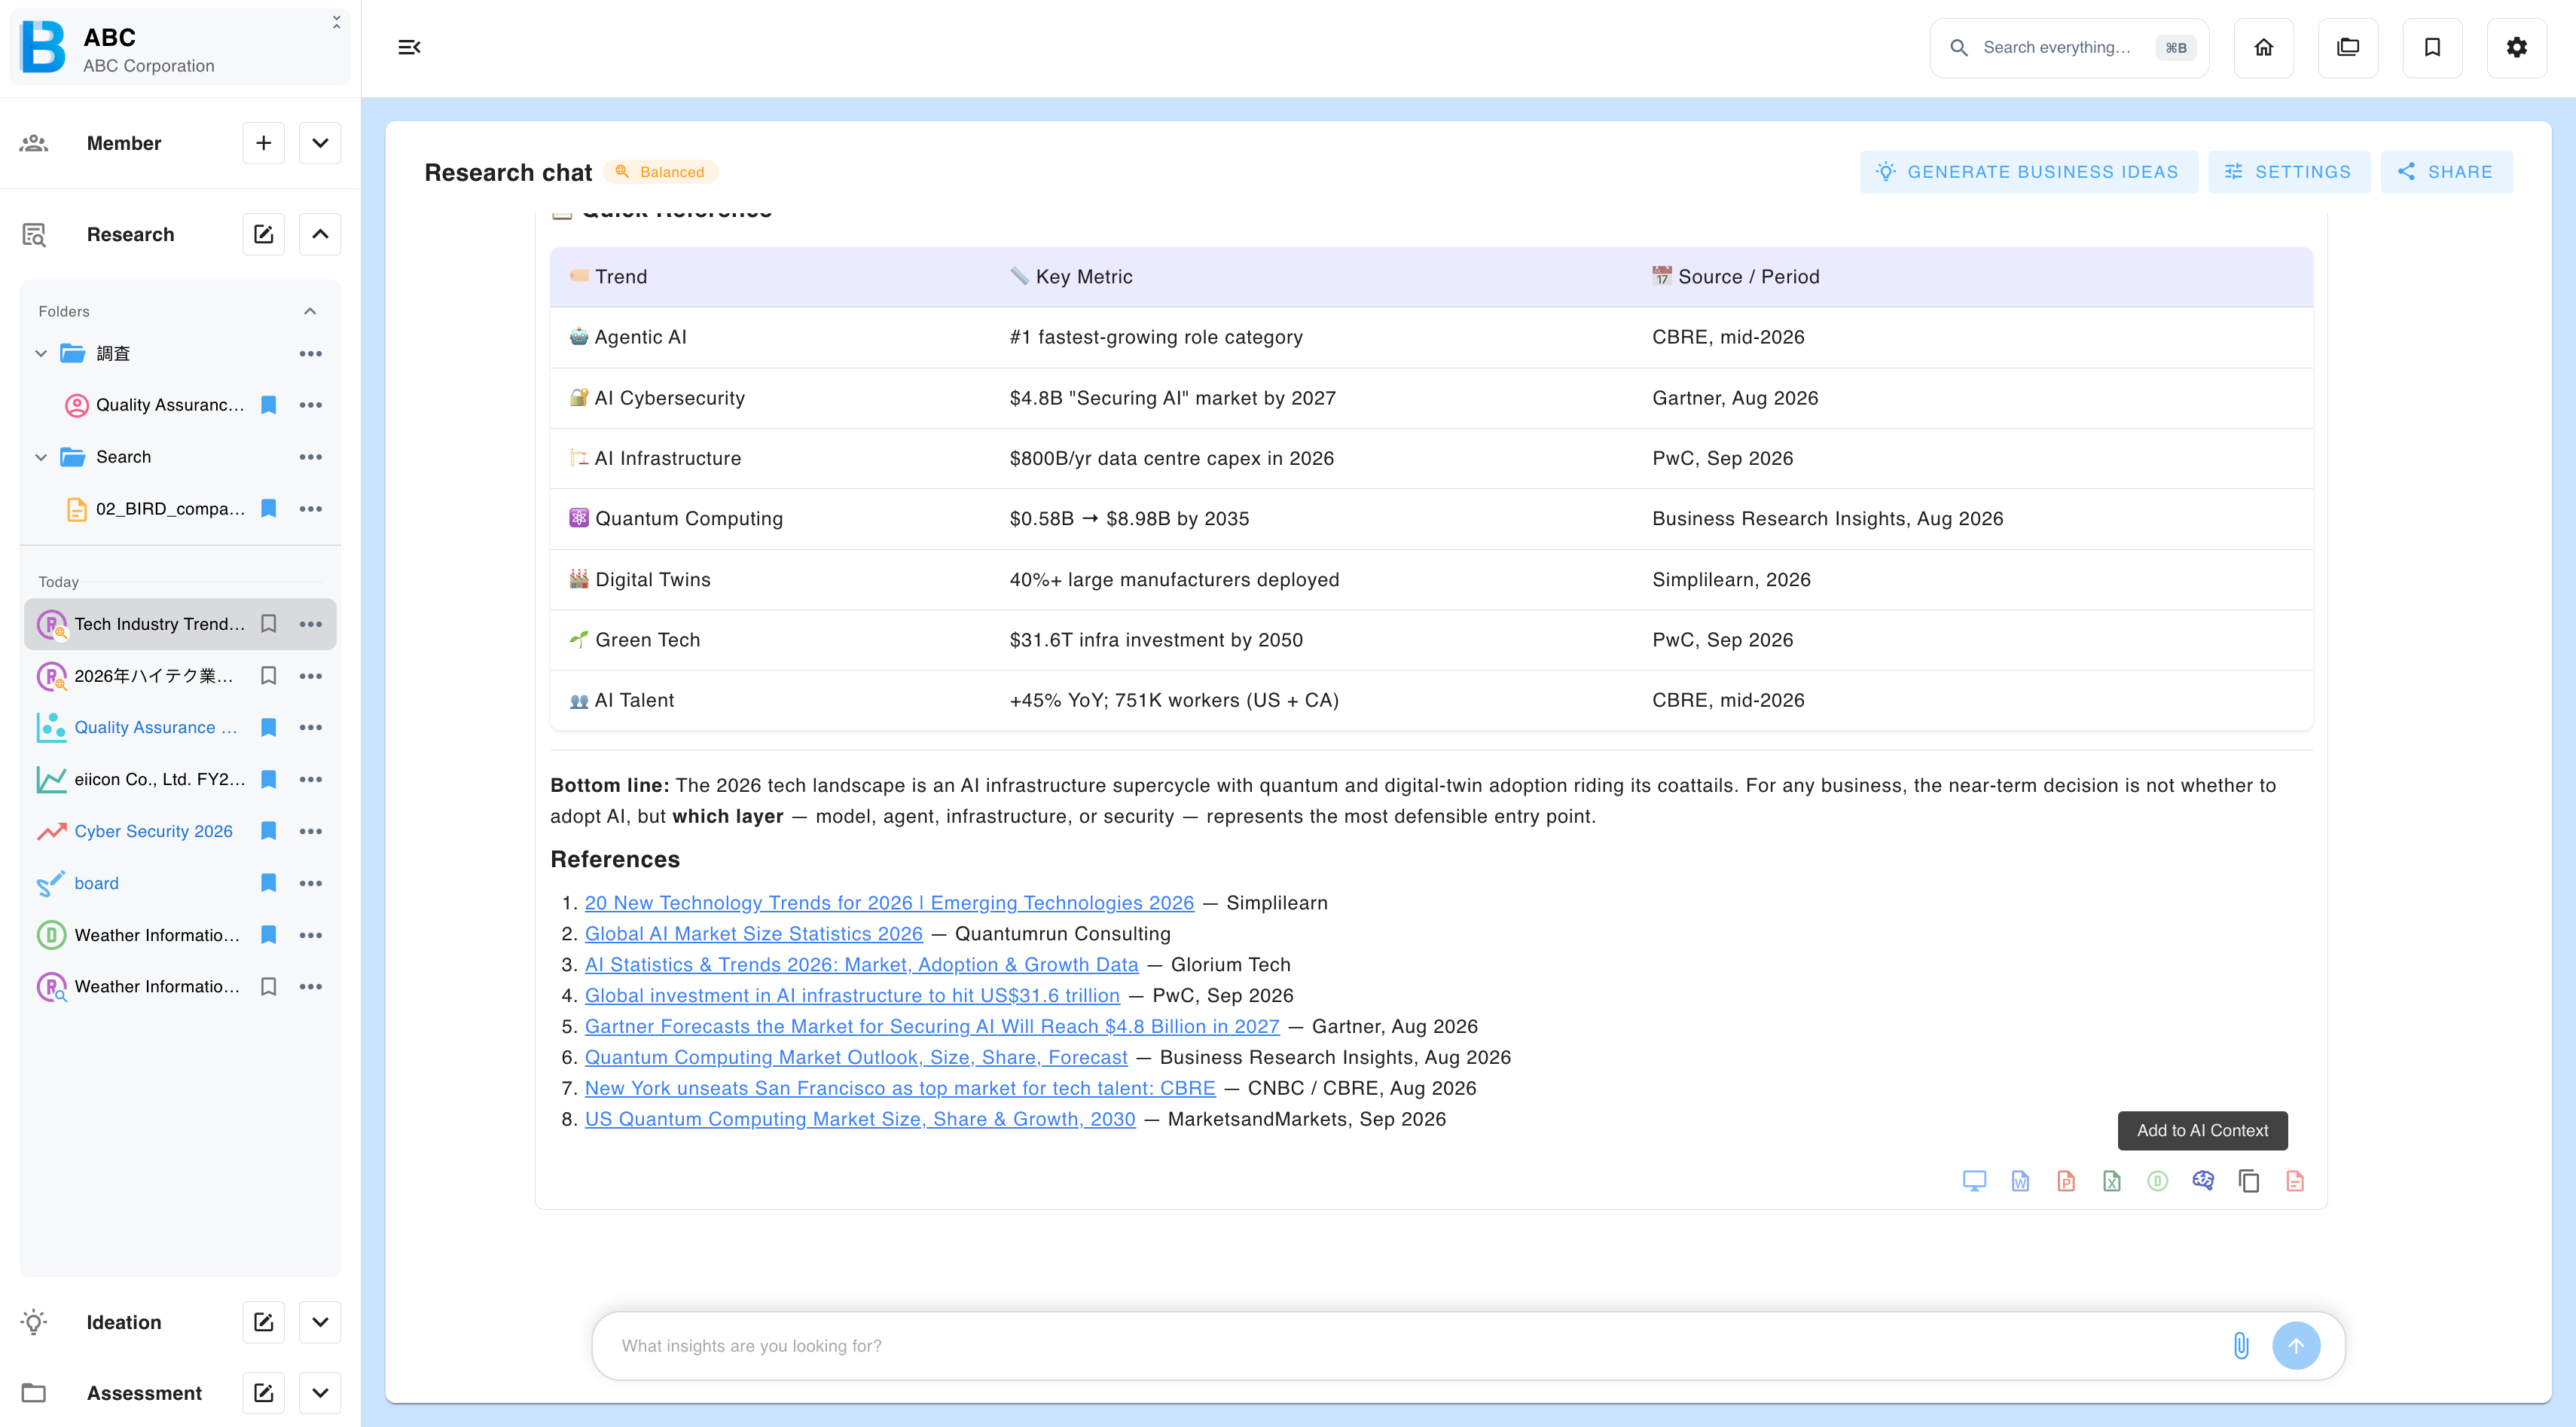Open the Cyber Security 2026 item

(x=153, y=831)
